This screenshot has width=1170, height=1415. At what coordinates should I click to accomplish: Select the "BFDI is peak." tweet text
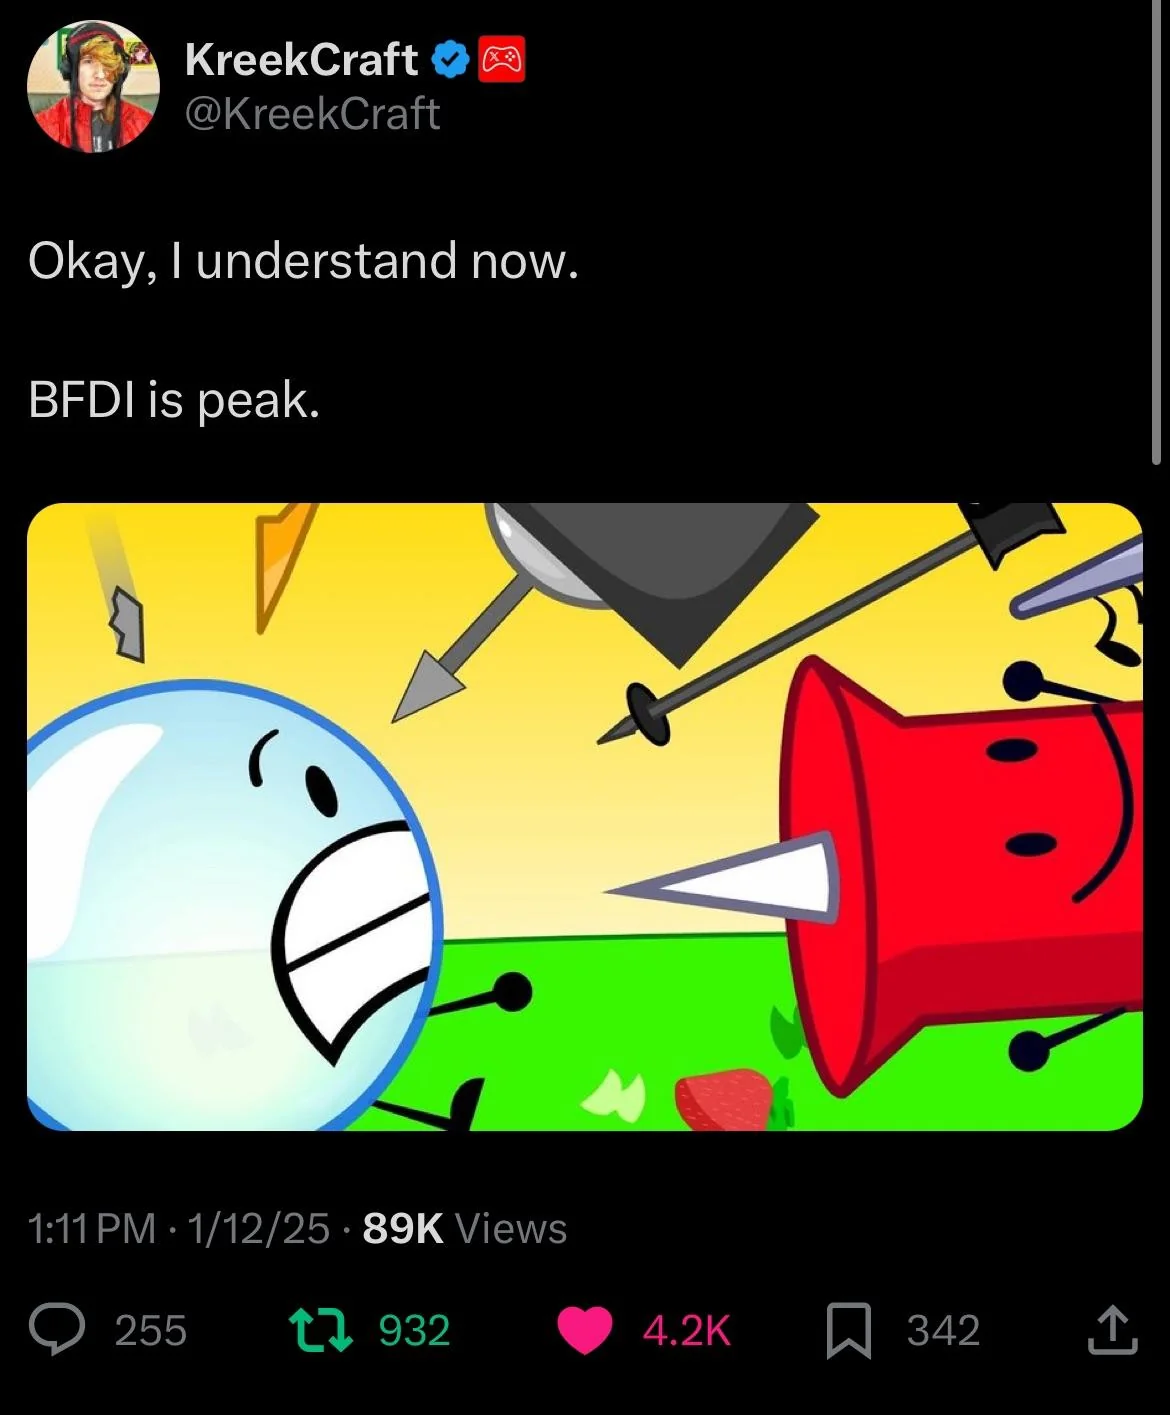point(174,400)
